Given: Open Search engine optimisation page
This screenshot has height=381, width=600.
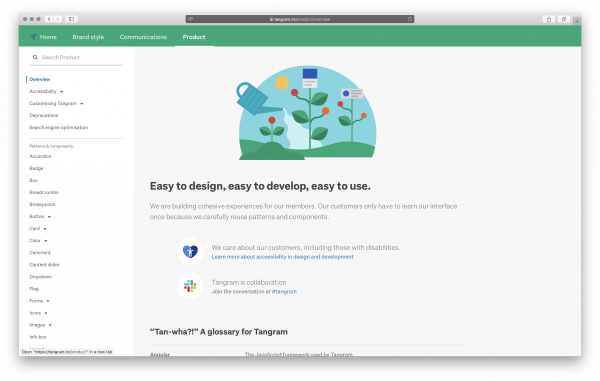Looking at the screenshot, I should (59, 127).
